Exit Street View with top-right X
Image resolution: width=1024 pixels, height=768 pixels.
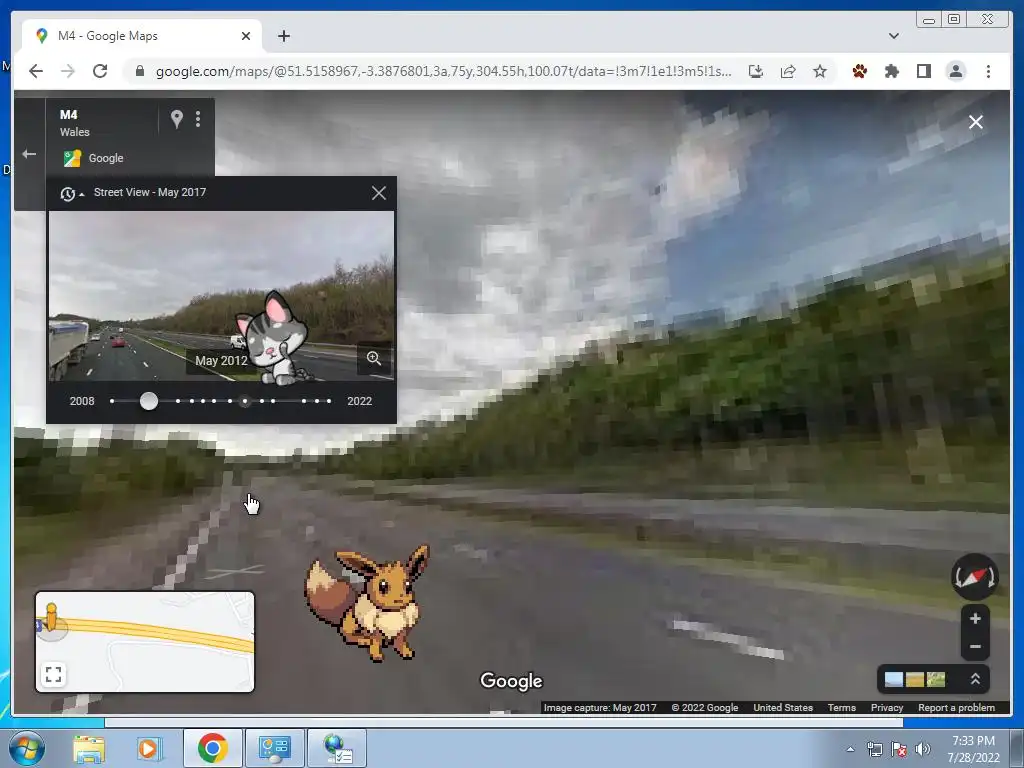click(976, 122)
